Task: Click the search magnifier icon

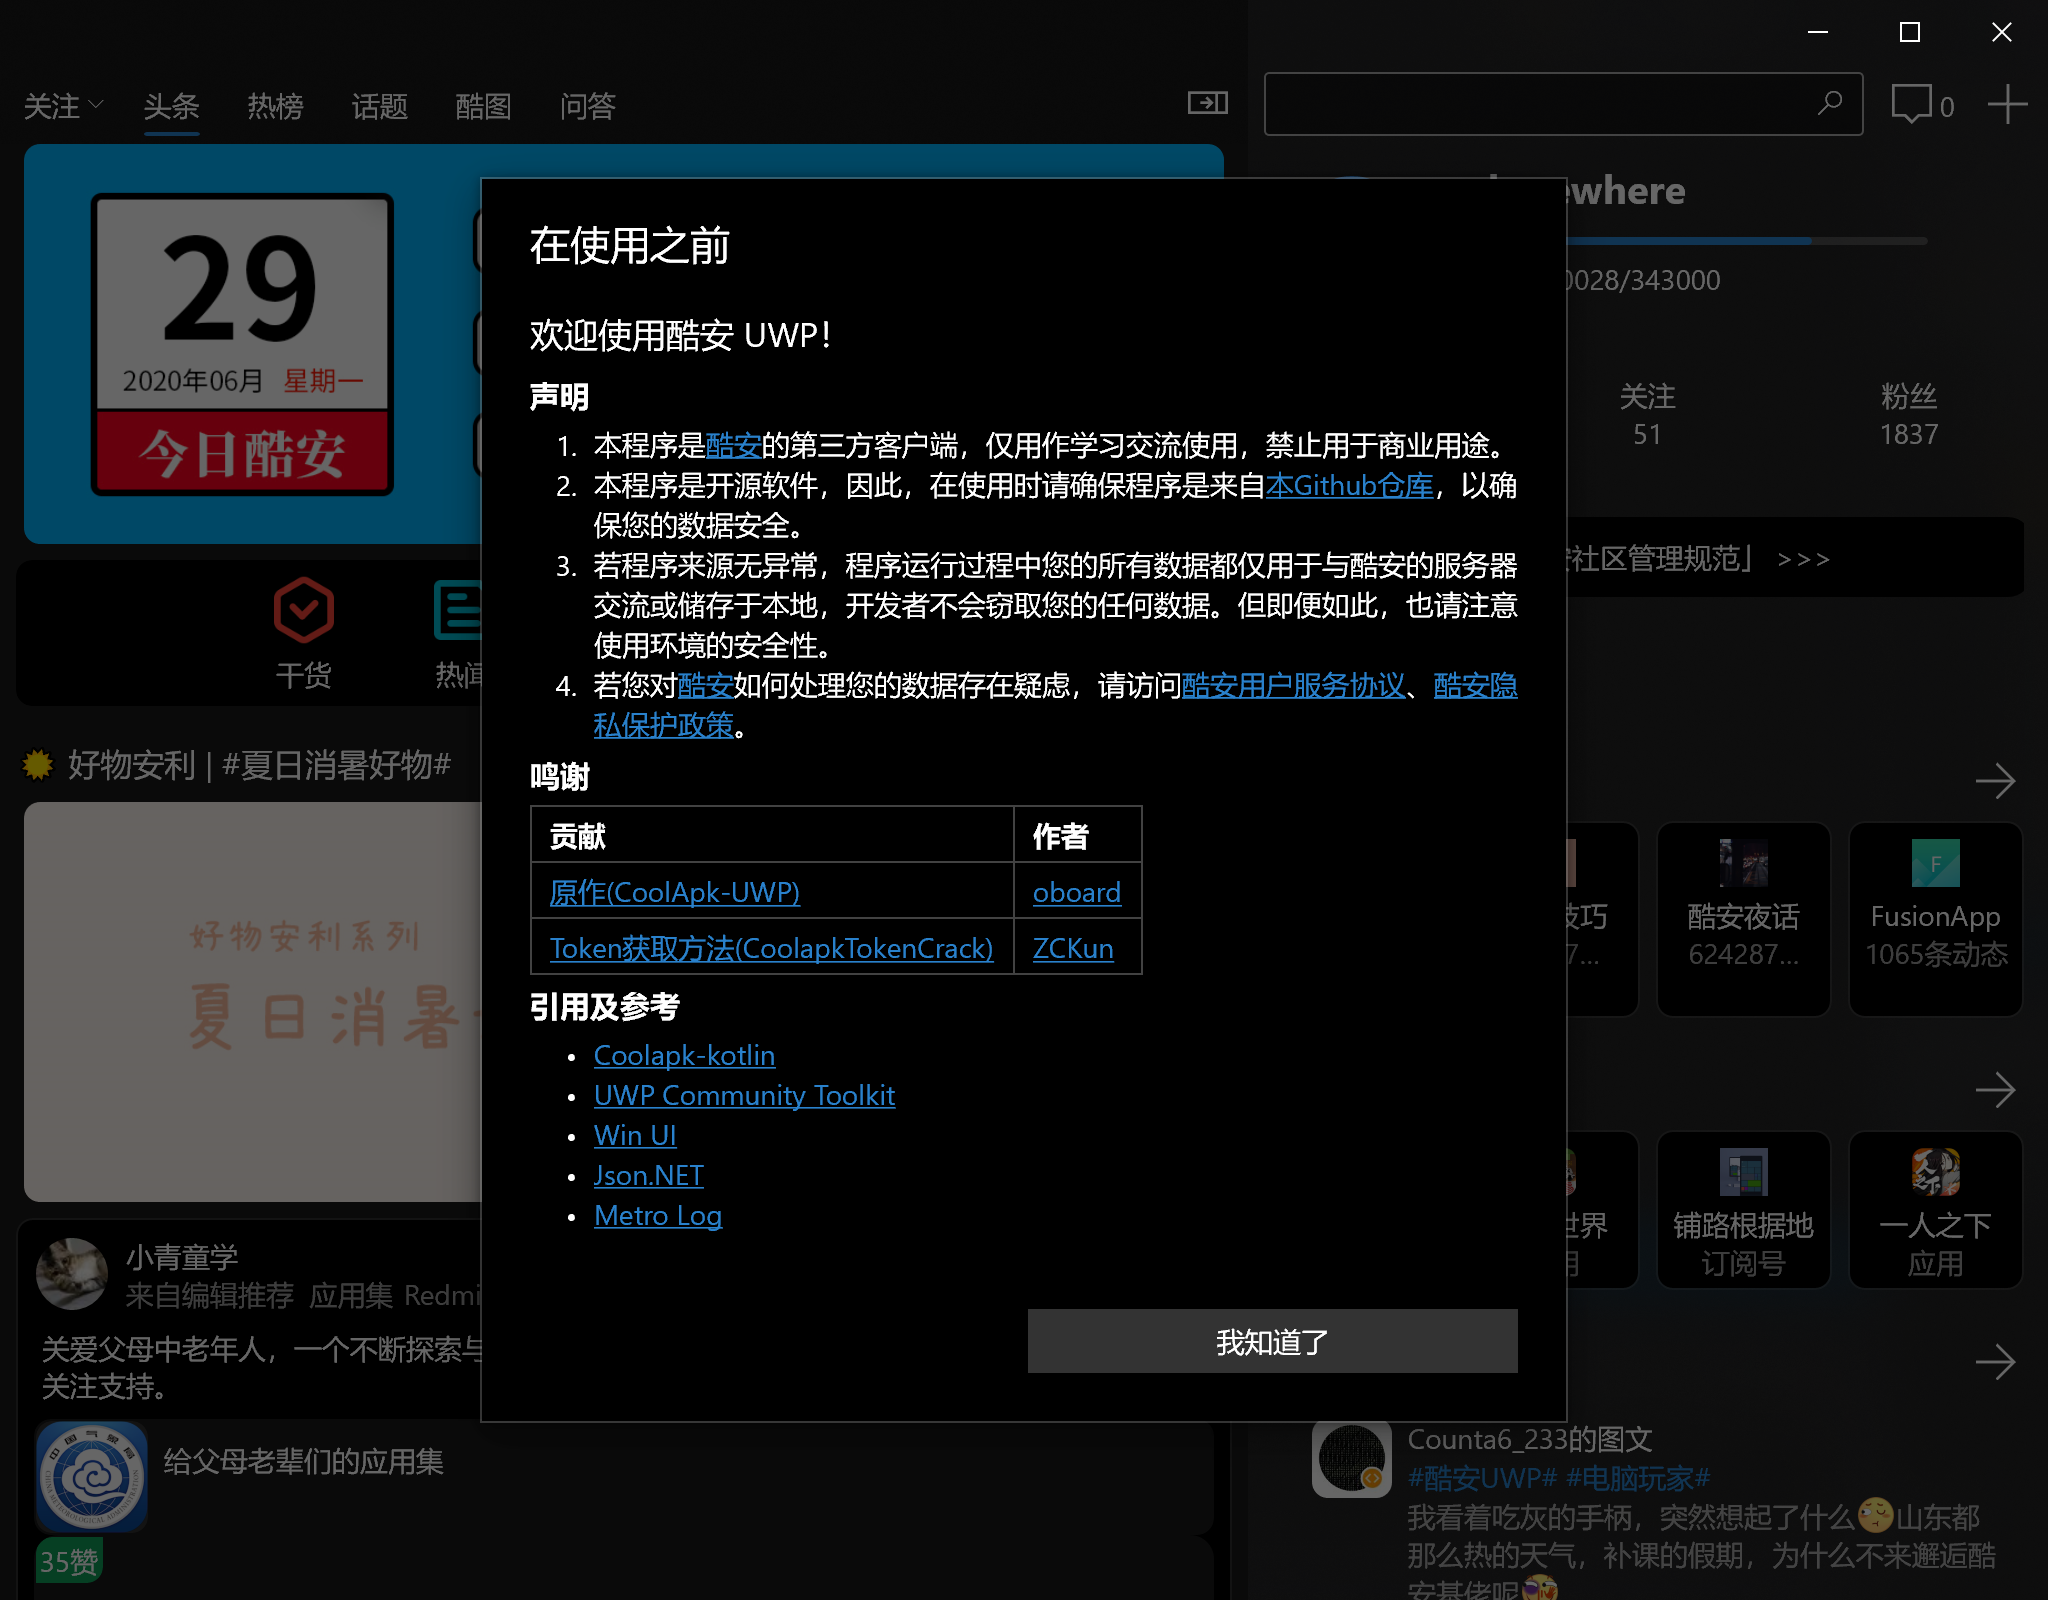Action: click(1829, 104)
